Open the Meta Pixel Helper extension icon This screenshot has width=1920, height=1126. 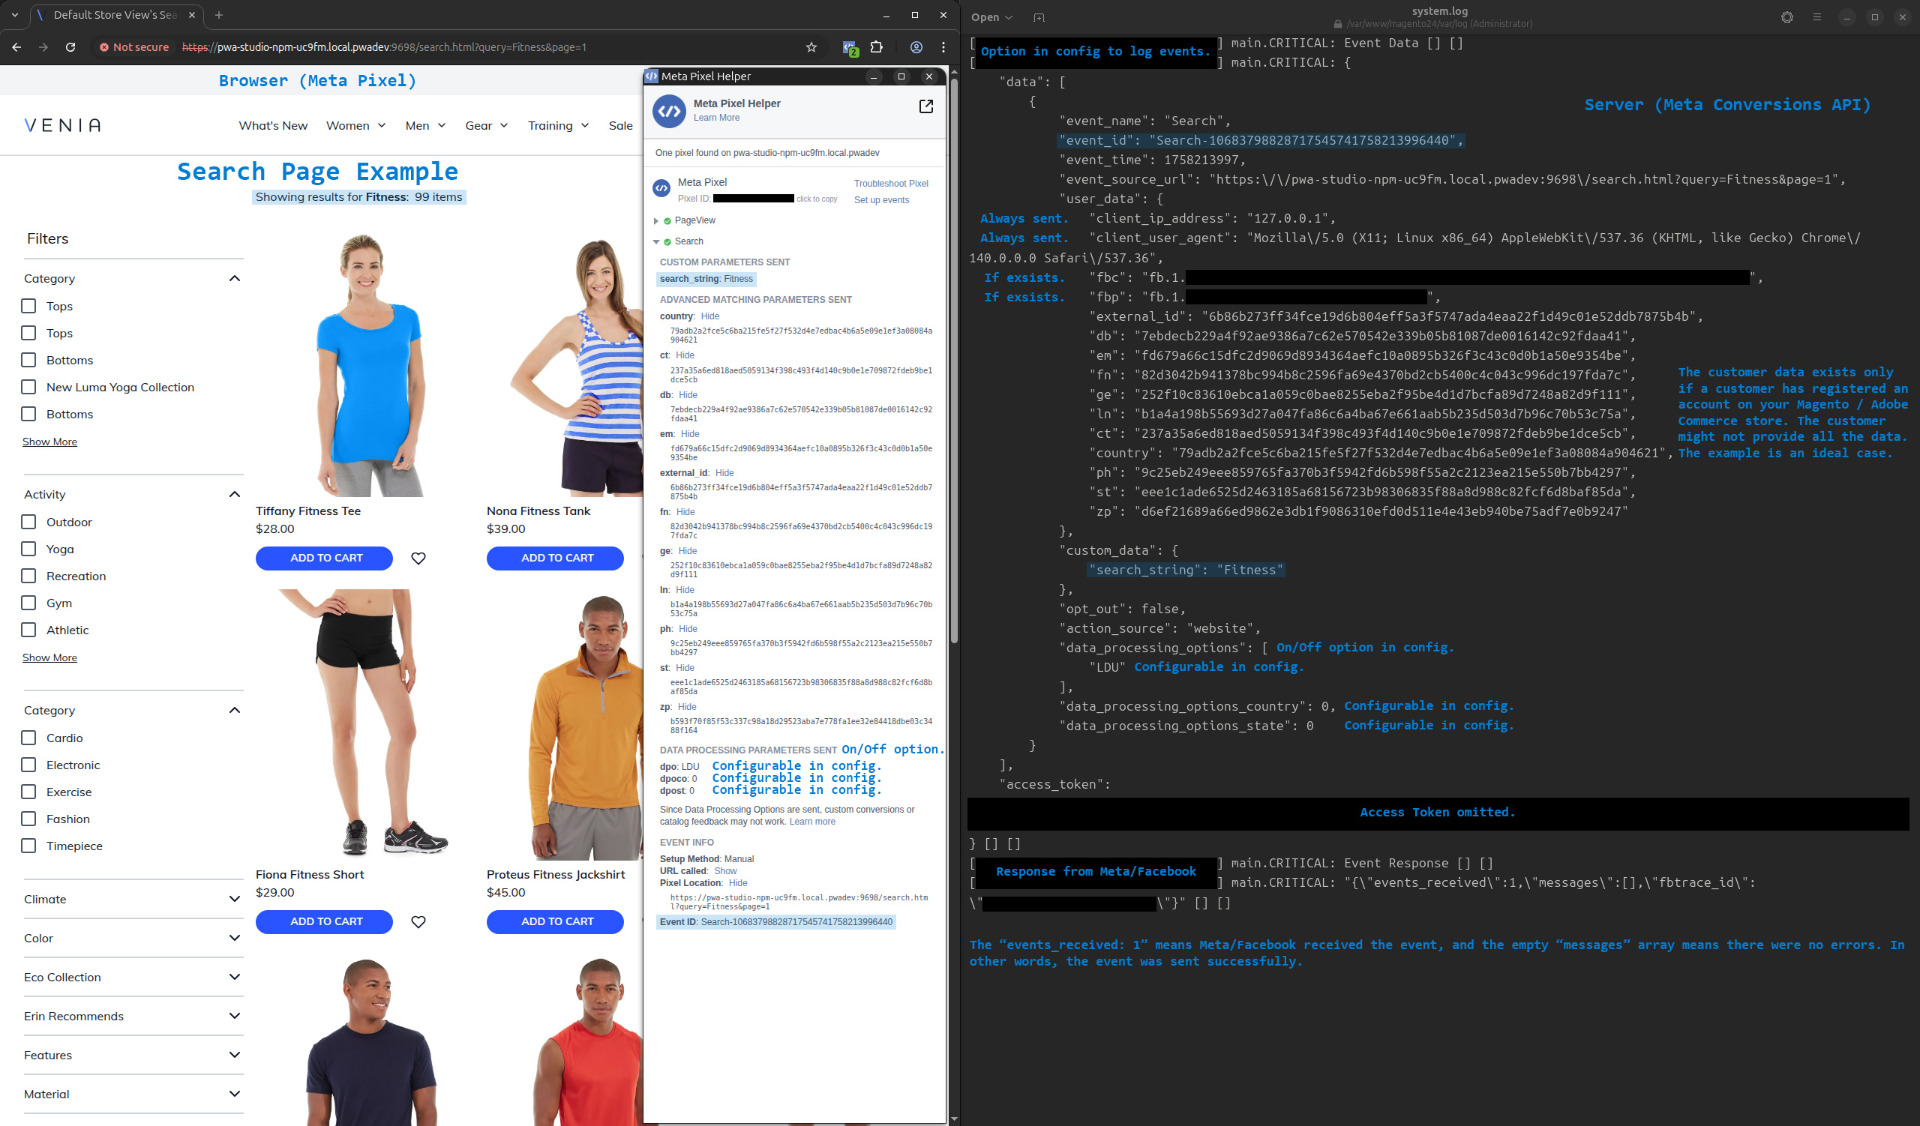(850, 47)
